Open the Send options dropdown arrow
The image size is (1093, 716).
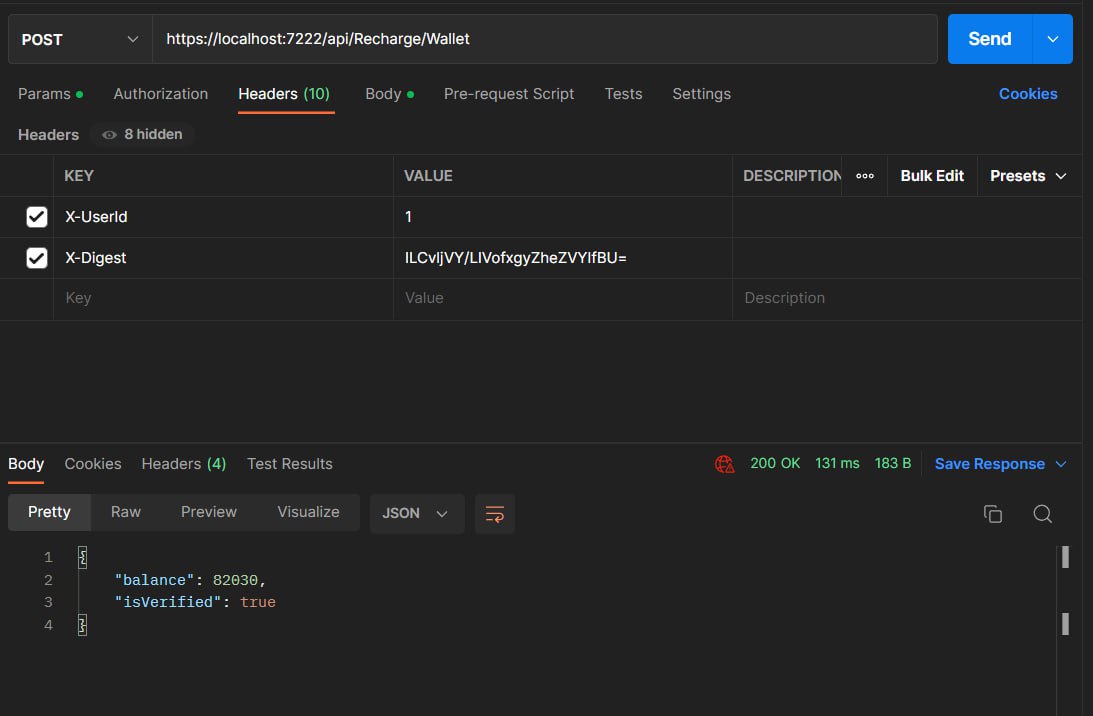1053,39
